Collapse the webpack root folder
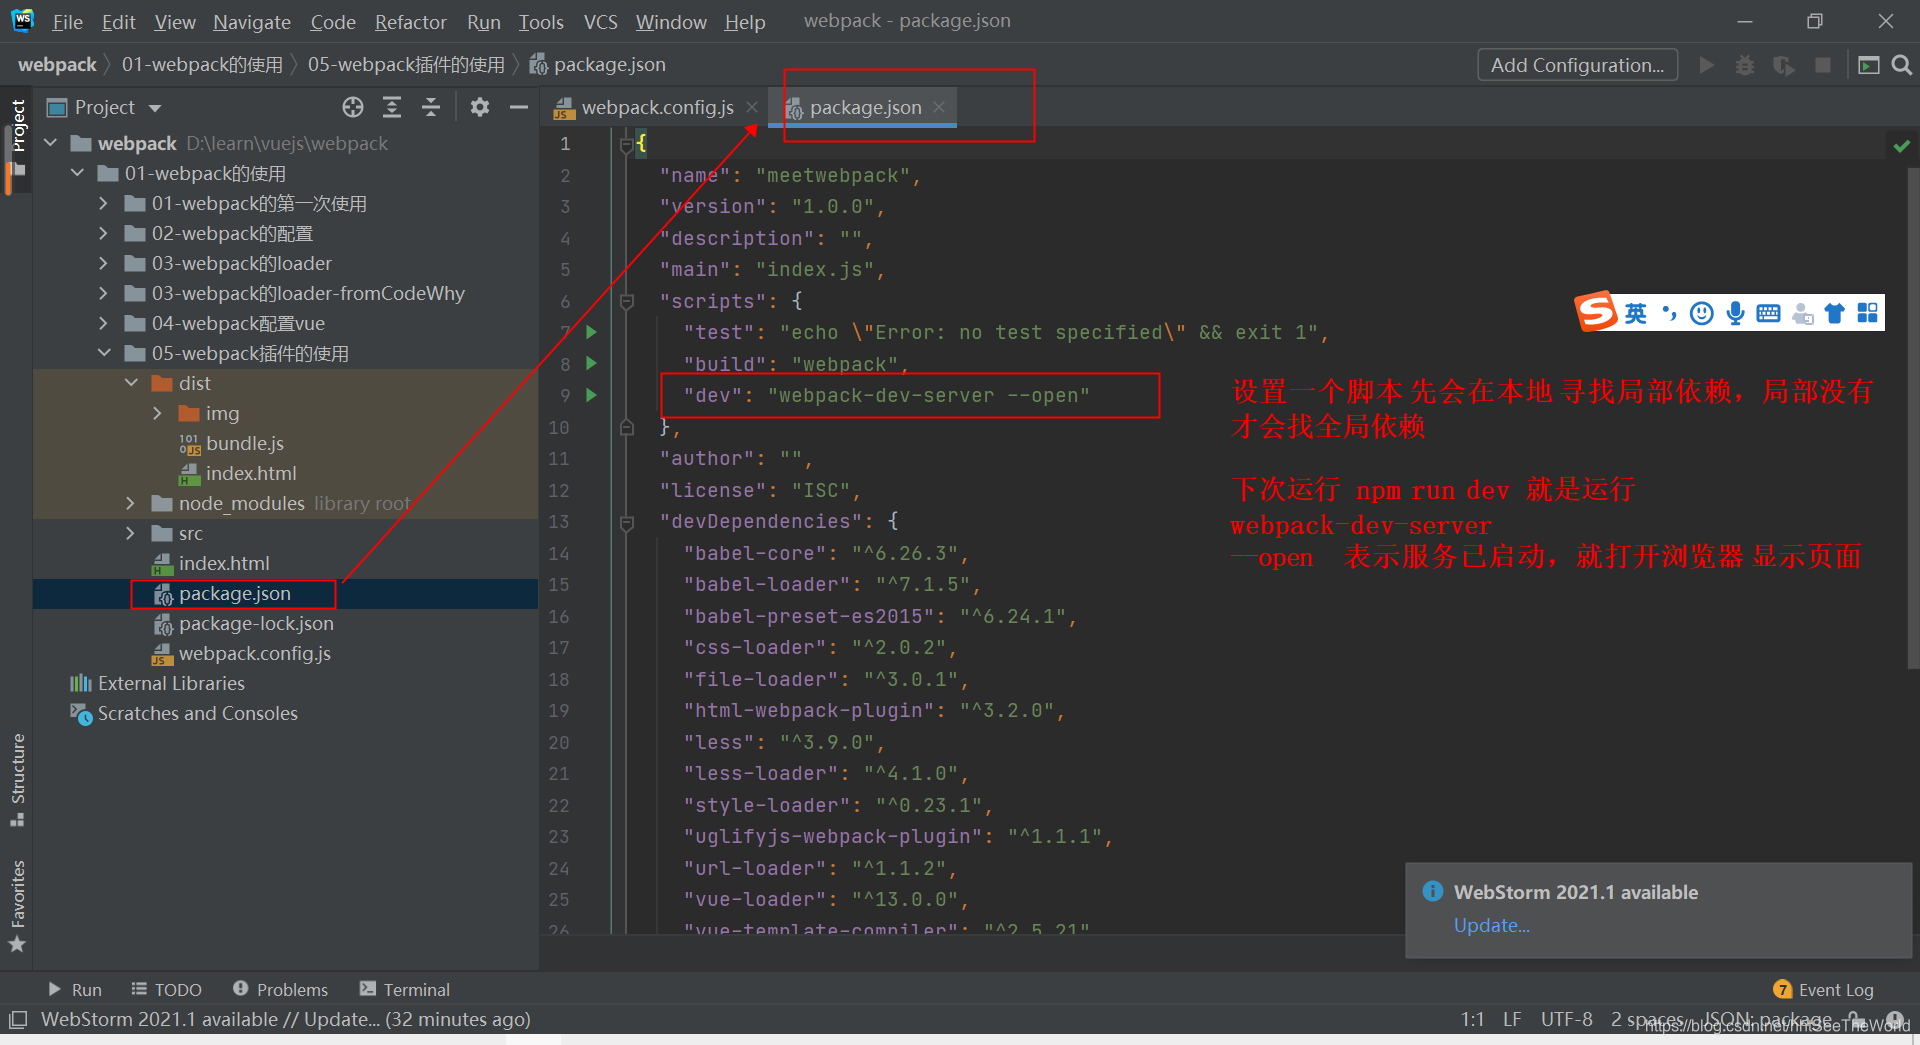 [51, 143]
